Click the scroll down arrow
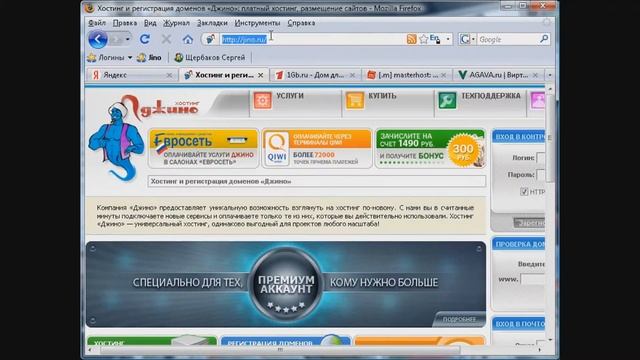The width and height of the screenshot is (640, 360). click(x=550, y=340)
